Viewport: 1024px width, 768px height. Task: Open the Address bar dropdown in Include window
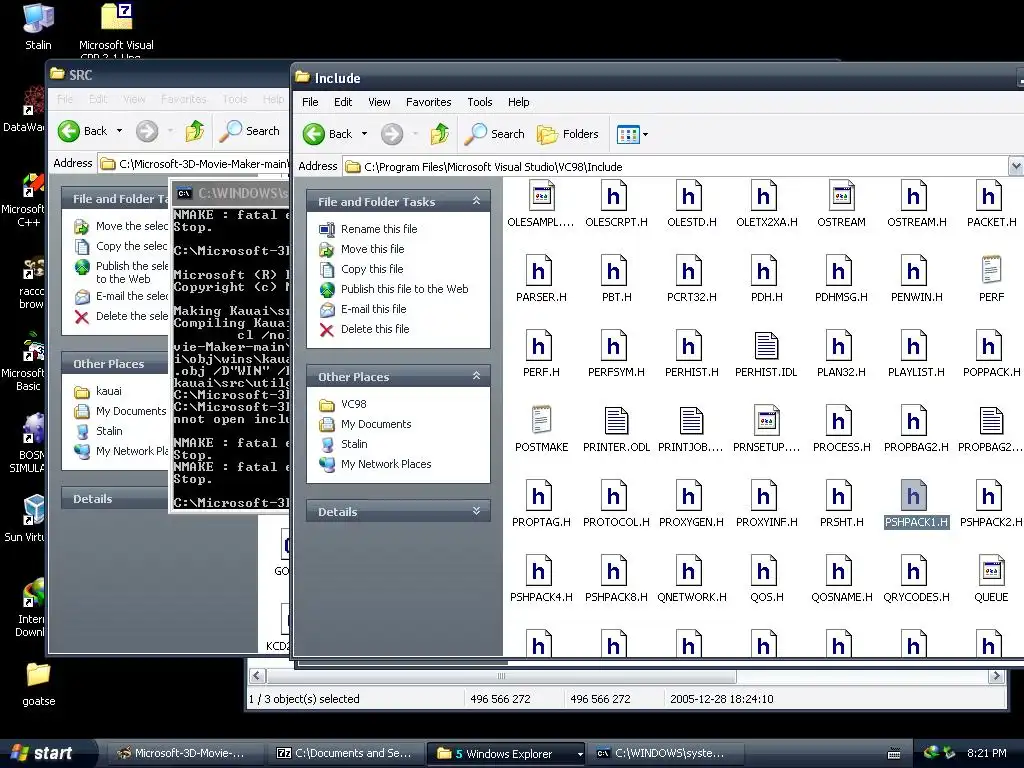pos(1016,167)
